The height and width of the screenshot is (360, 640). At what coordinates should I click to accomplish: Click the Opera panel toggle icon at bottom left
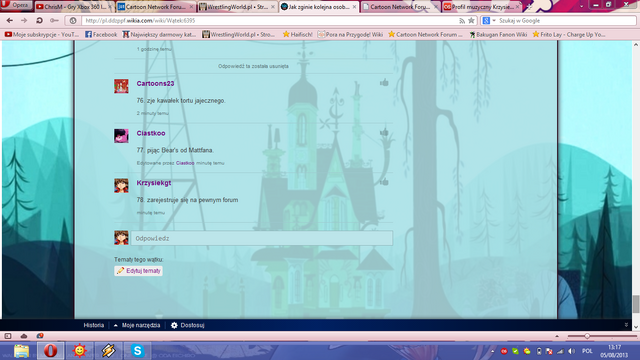(x=8, y=336)
